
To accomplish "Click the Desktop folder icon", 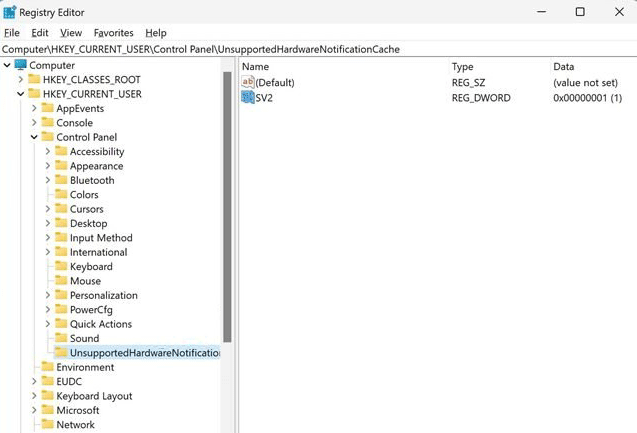I will pos(61,223).
